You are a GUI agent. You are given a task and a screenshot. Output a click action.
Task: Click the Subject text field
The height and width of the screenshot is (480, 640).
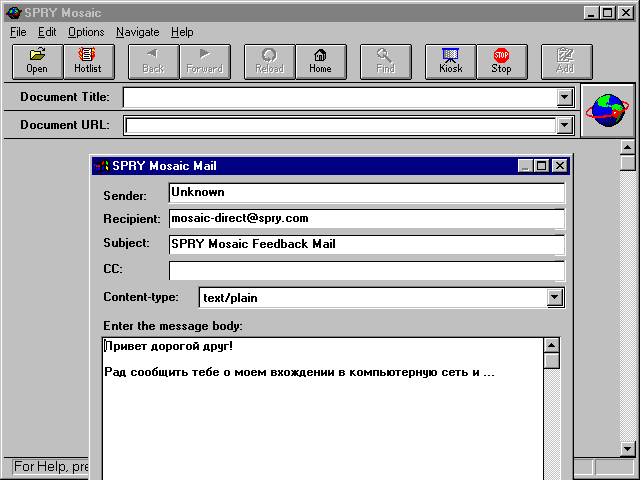click(365, 244)
